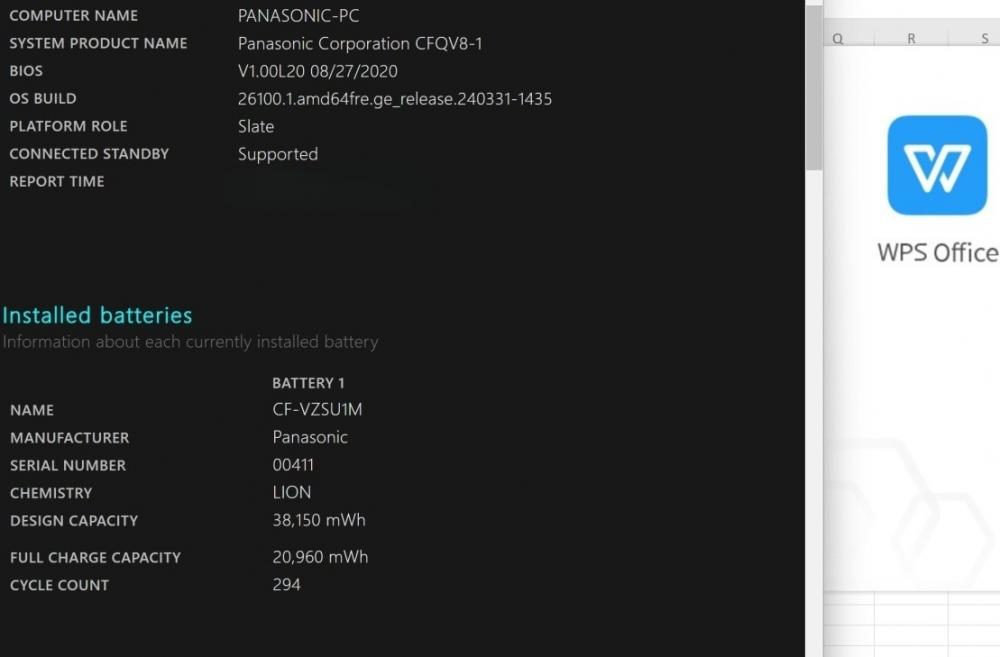
Task: Click the computer name PANASONIC-PC
Action: 298,16
